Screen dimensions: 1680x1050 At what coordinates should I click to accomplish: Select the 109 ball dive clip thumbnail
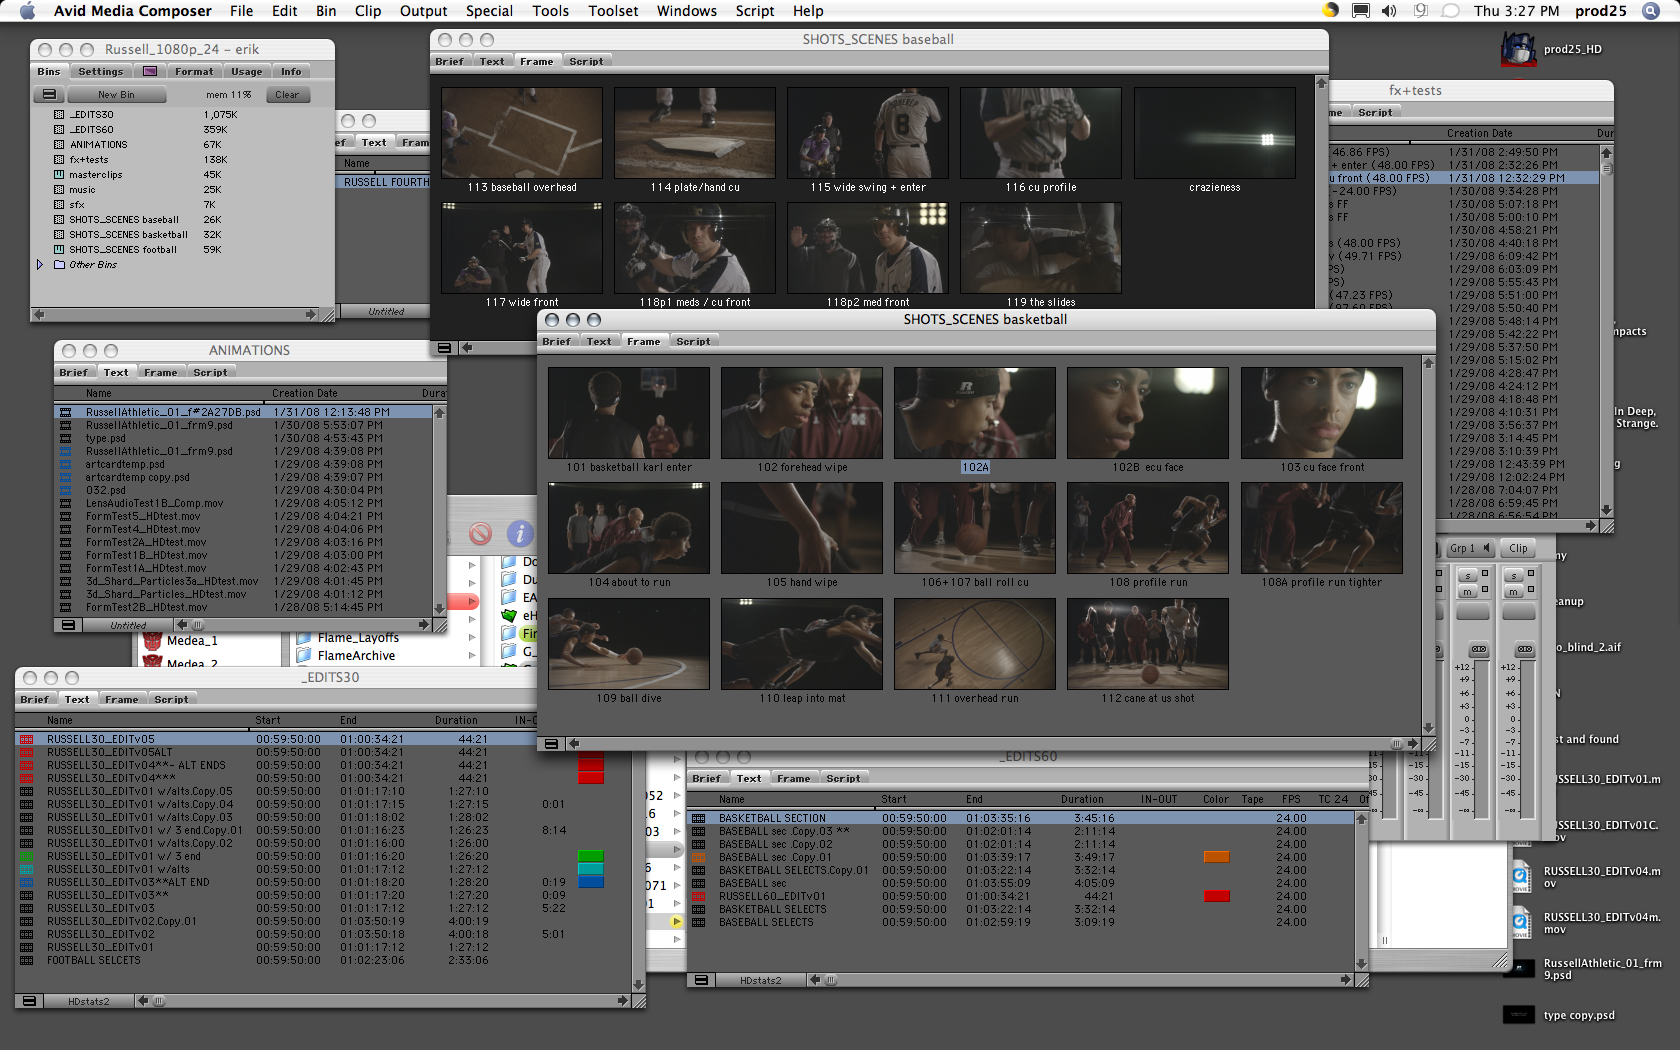tap(628, 644)
